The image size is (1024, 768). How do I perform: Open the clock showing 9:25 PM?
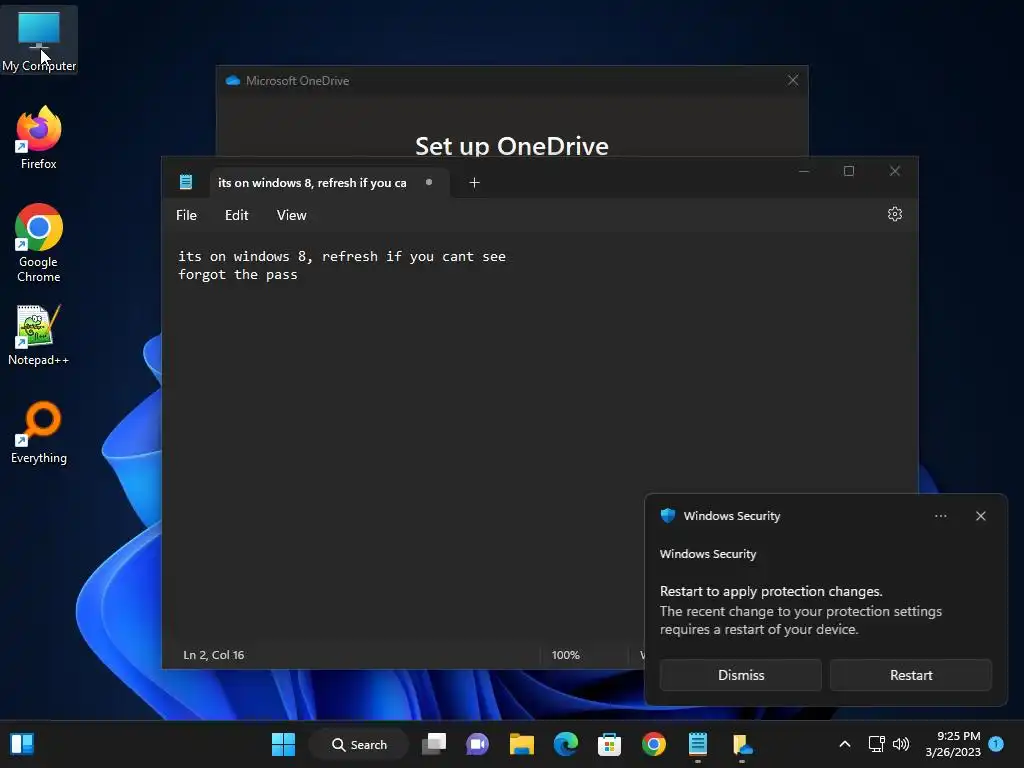point(953,744)
